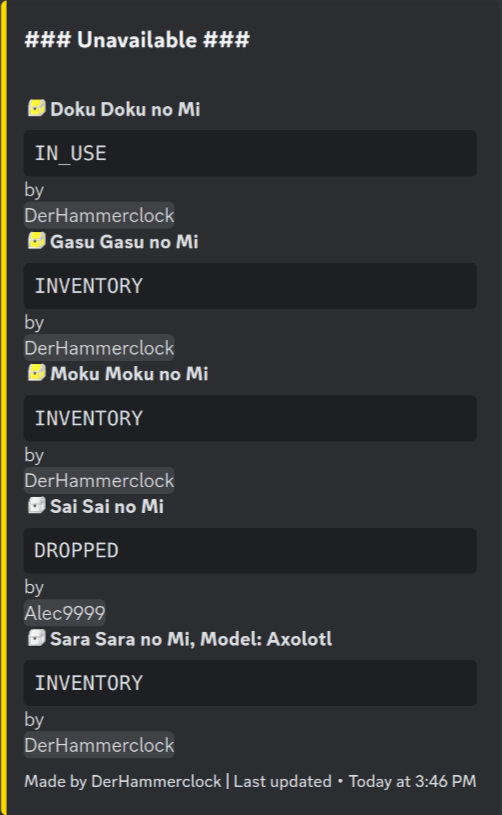The image size is (502, 815).
Task: Click the INVENTORY code block under Gasu Gasu
Action: pos(250,286)
